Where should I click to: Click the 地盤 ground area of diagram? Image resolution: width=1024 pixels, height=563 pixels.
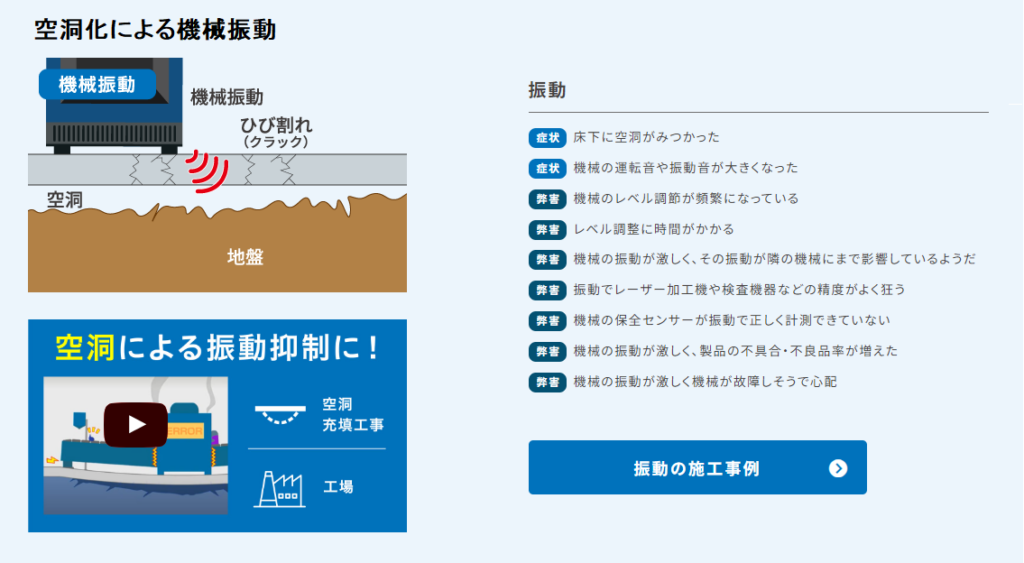(244, 257)
